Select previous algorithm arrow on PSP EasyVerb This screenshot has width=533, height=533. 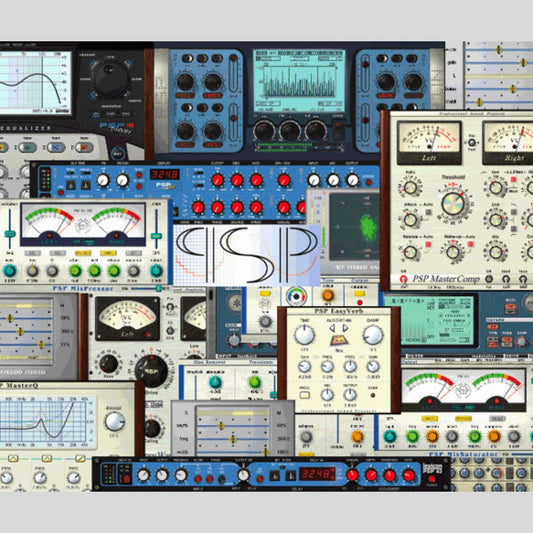pyautogui.click(x=332, y=328)
